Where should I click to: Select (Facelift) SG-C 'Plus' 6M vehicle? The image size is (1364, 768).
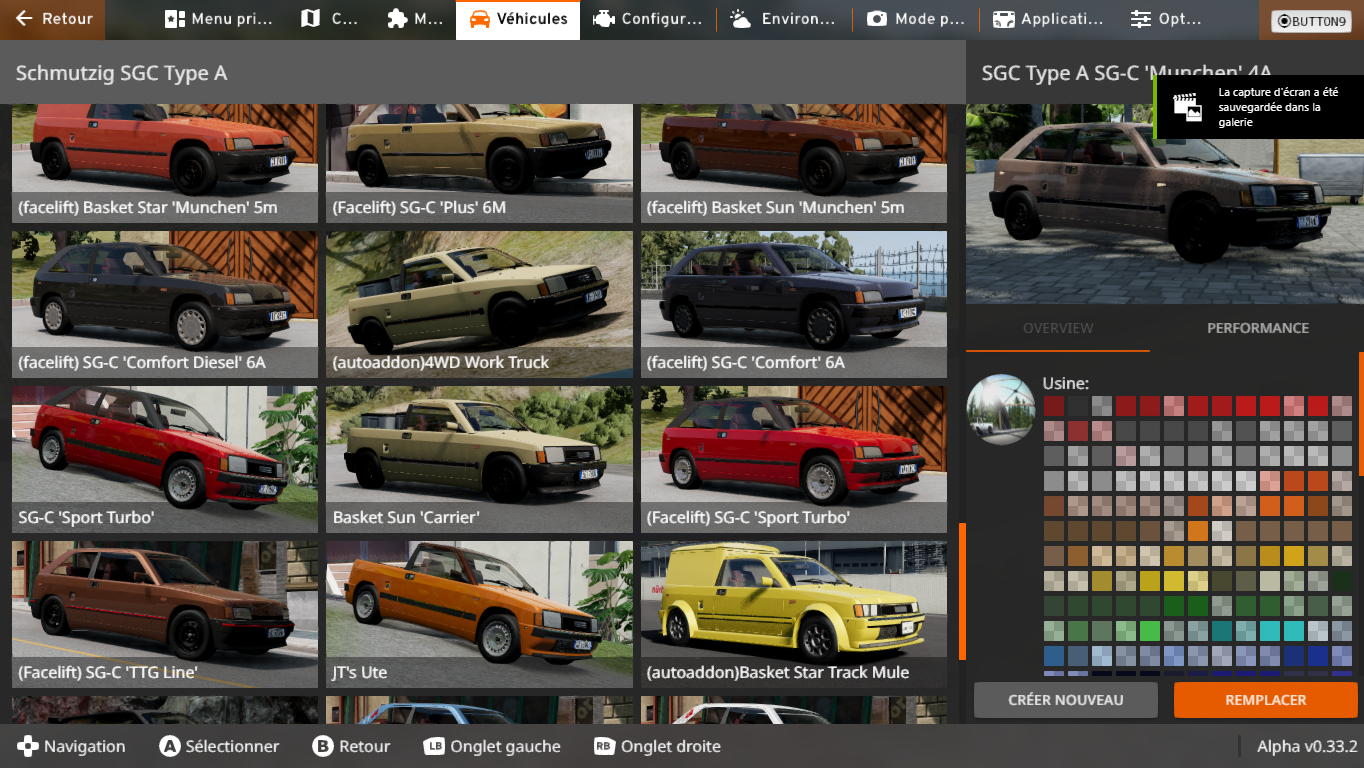(479, 163)
